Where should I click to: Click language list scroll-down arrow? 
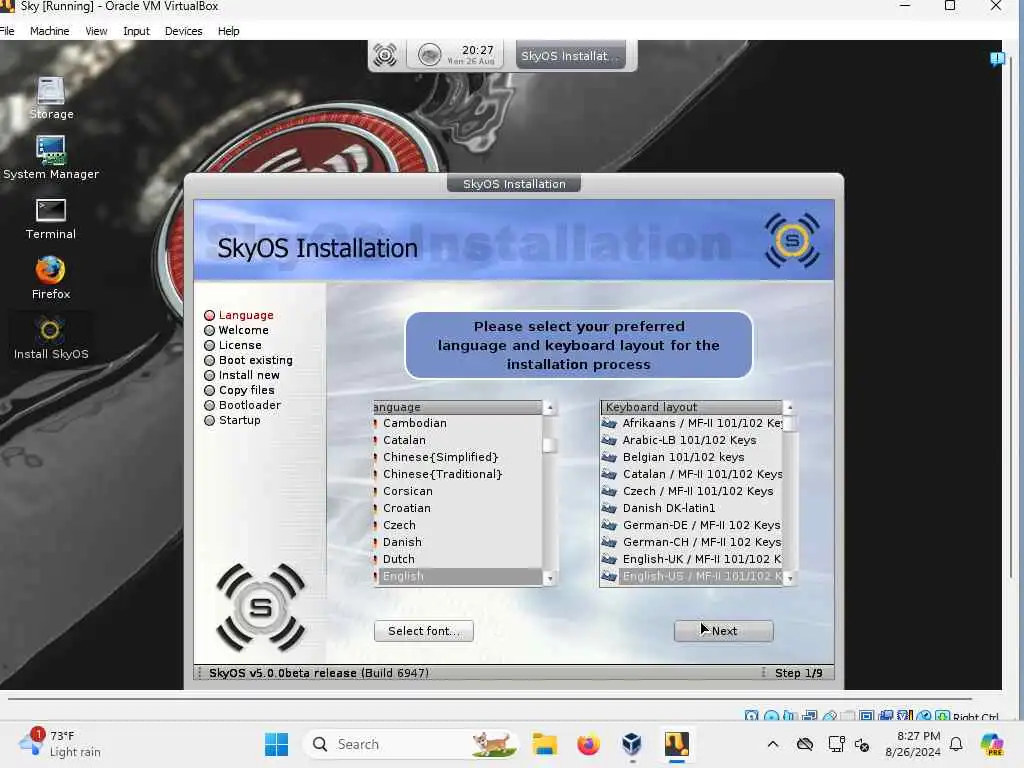(550, 579)
